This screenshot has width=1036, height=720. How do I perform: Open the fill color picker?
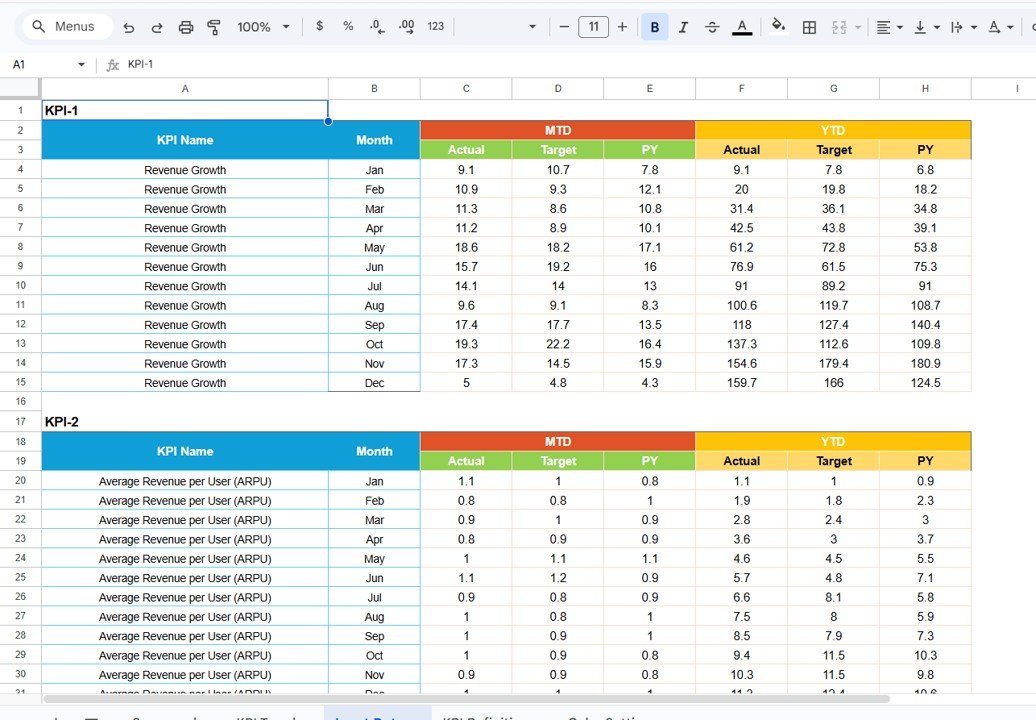click(779, 27)
